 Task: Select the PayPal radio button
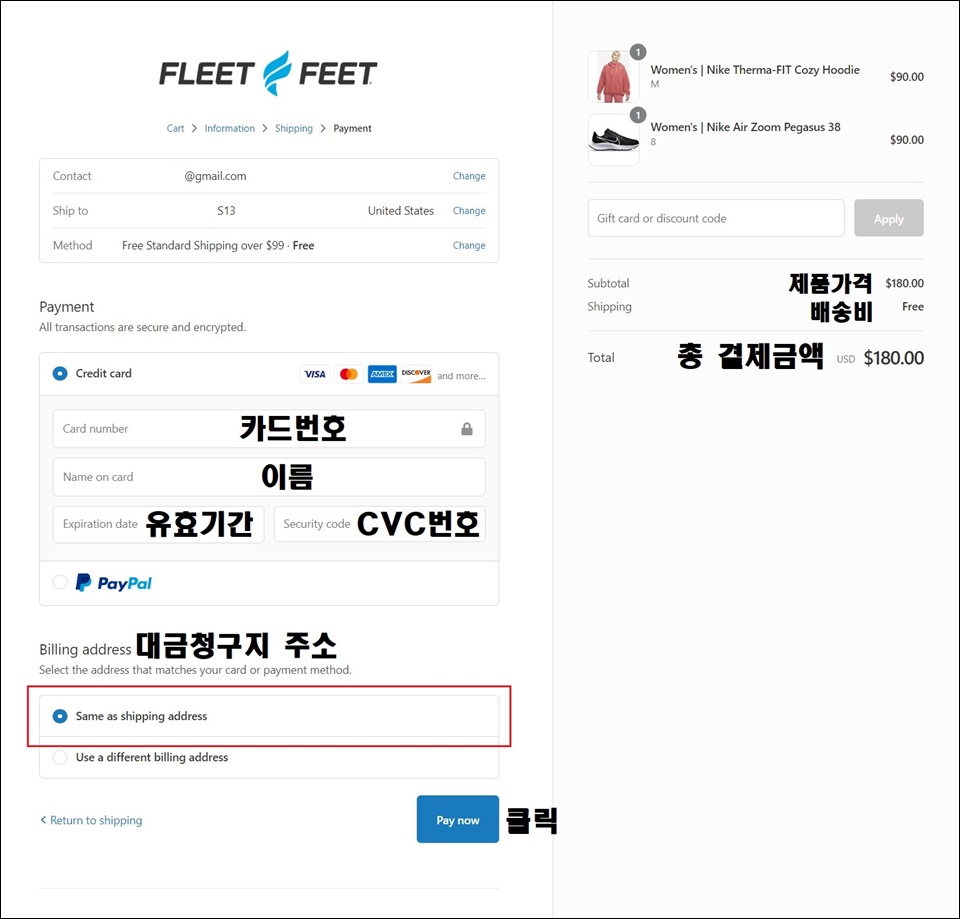click(60, 582)
